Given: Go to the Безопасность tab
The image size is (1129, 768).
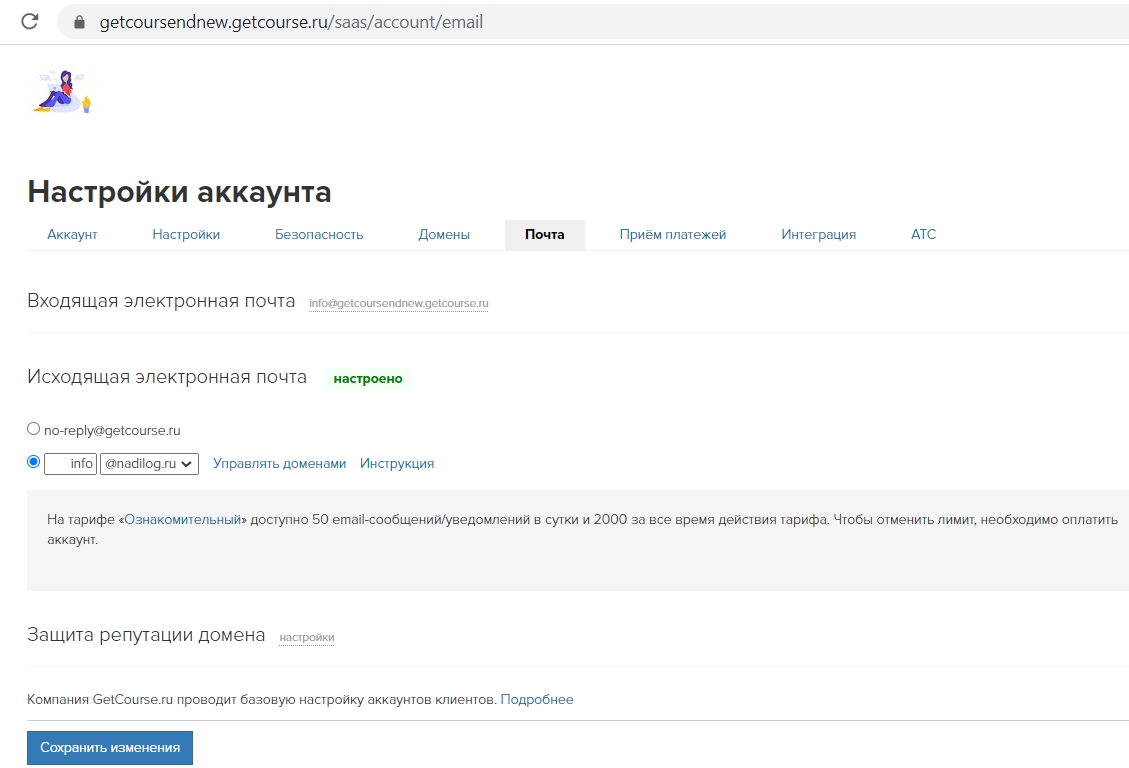Looking at the screenshot, I should click(319, 235).
